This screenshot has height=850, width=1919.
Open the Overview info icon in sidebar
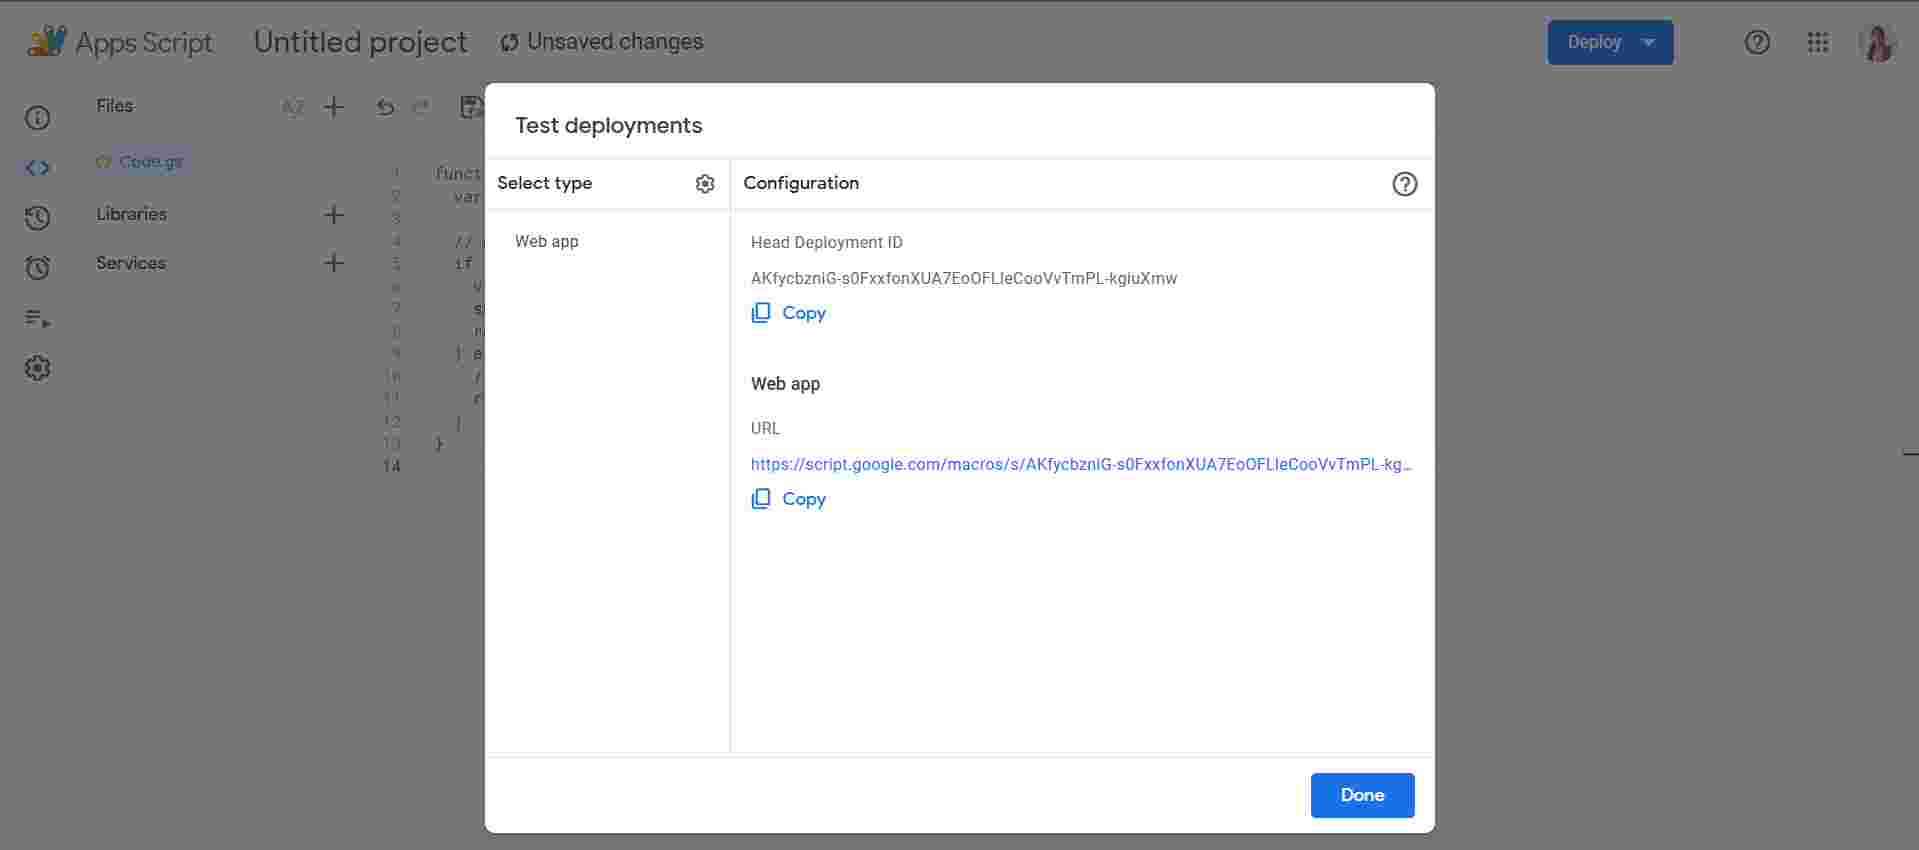click(37, 118)
